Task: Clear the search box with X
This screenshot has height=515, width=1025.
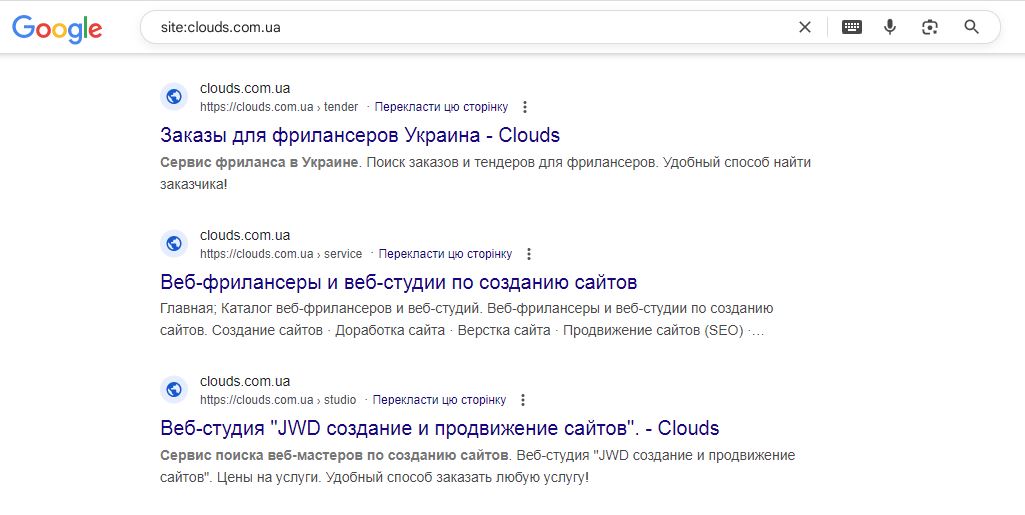Action: 805,27
